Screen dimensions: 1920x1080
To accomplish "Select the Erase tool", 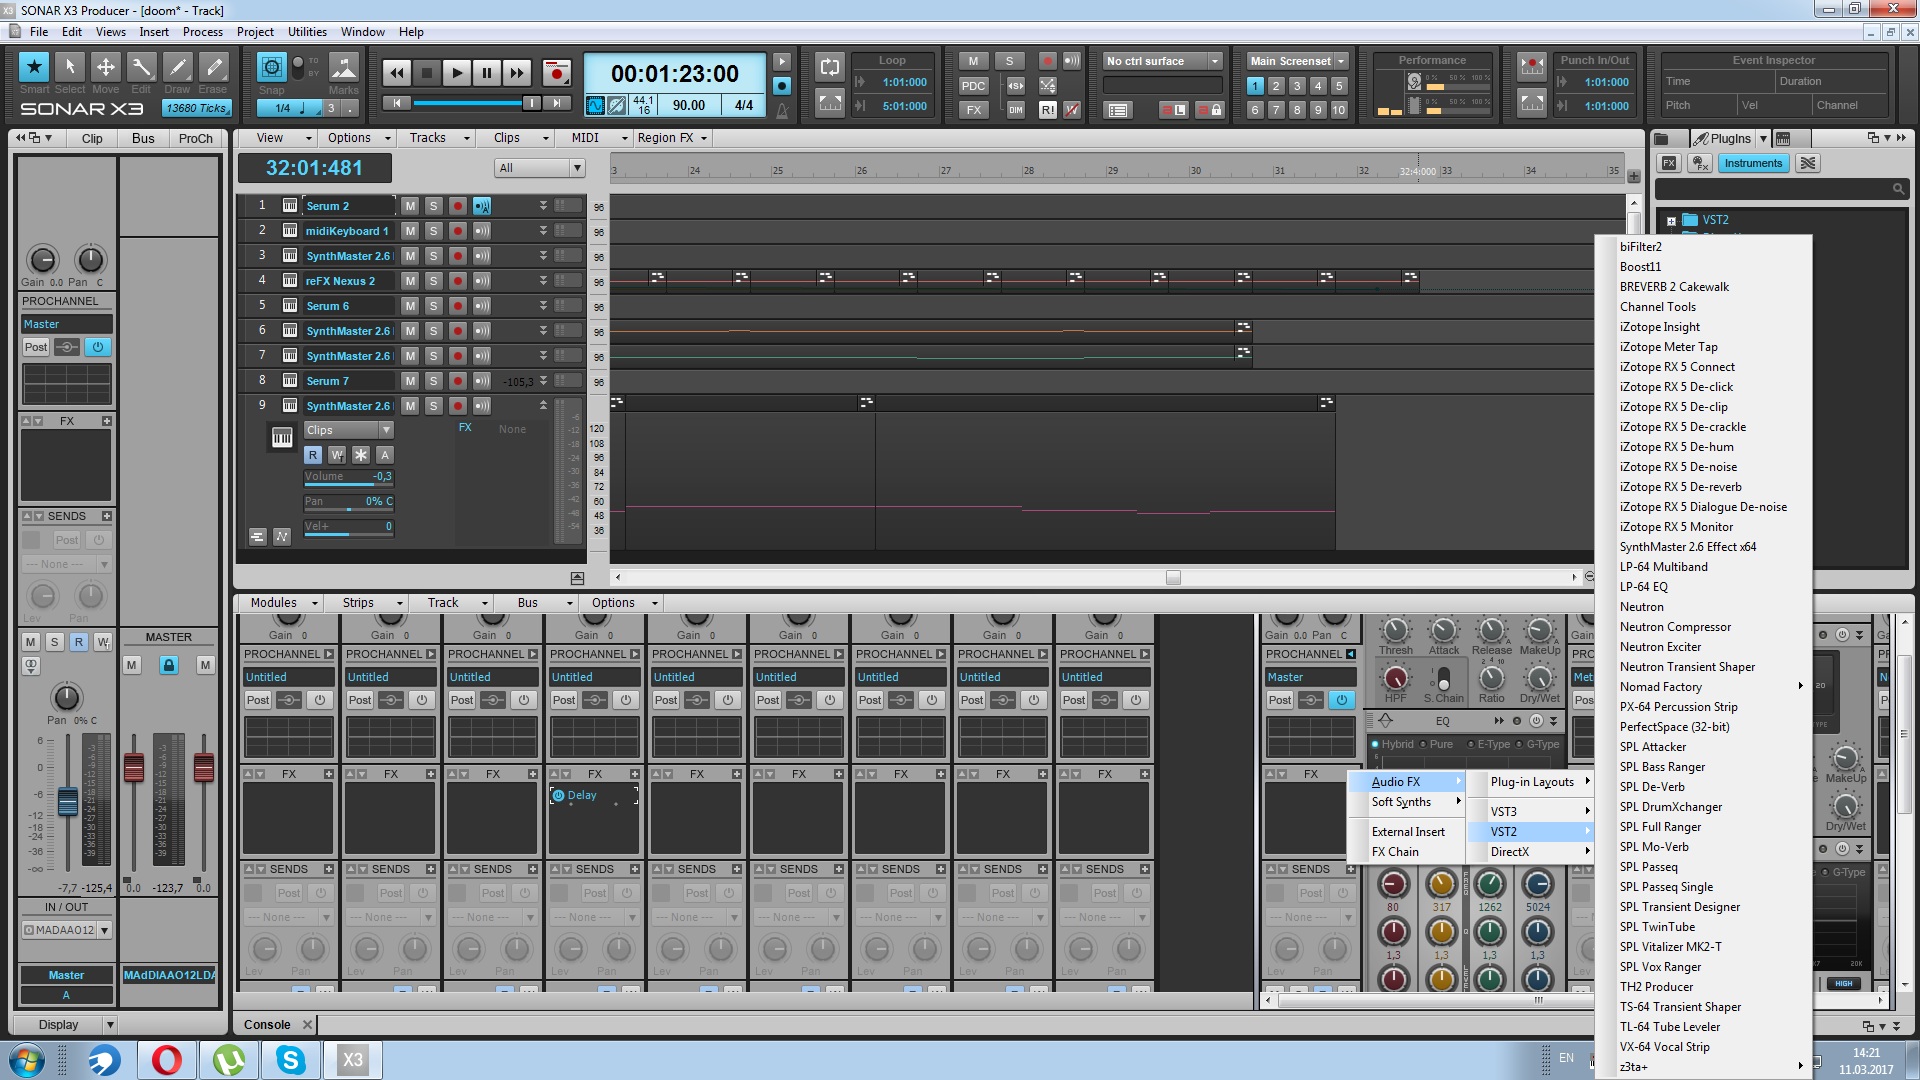I will coord(213,67).
